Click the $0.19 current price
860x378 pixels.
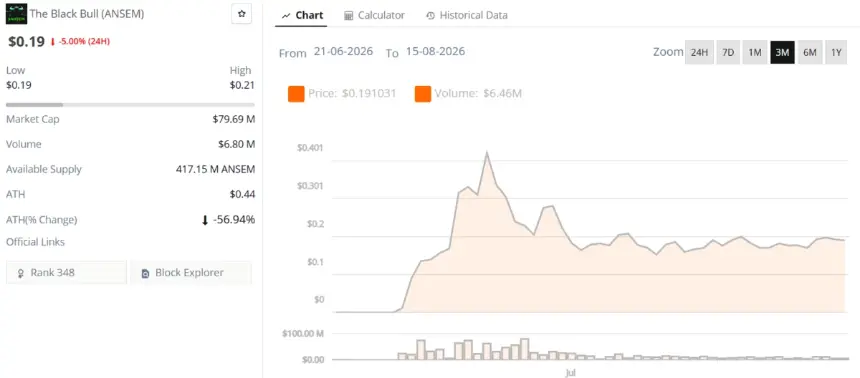(x=26, y=42)
